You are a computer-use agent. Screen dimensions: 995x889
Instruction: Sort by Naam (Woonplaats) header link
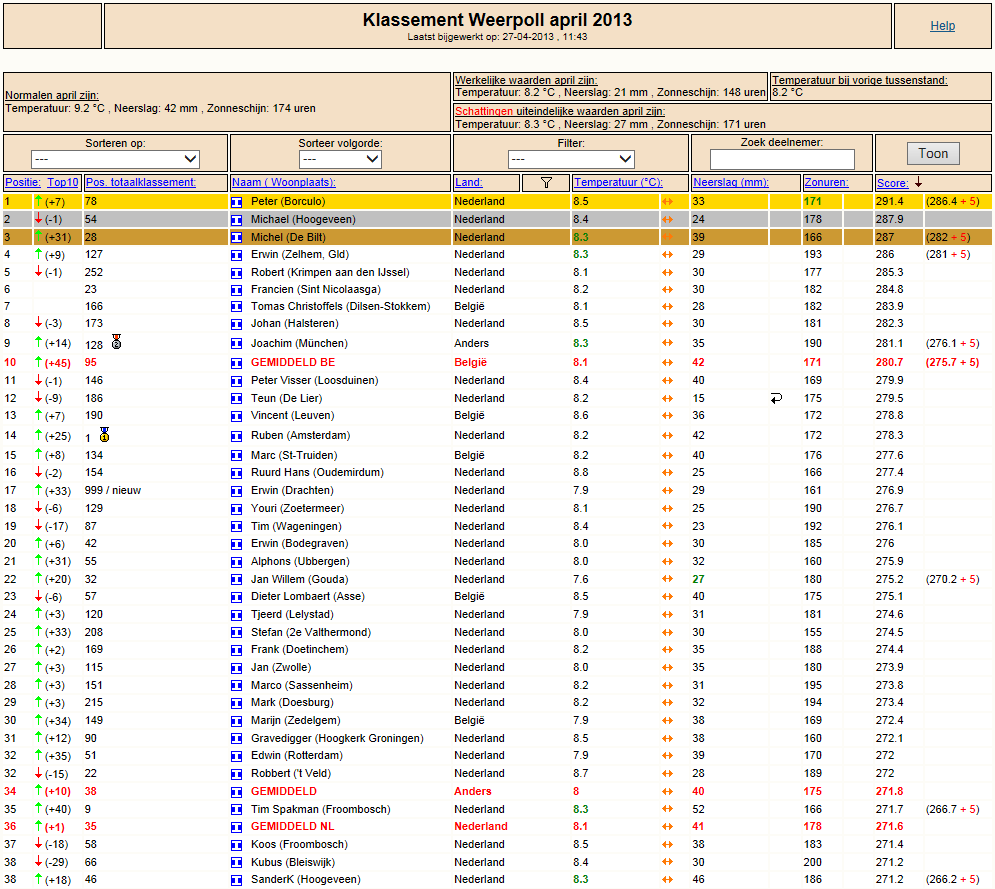[284, 183]
